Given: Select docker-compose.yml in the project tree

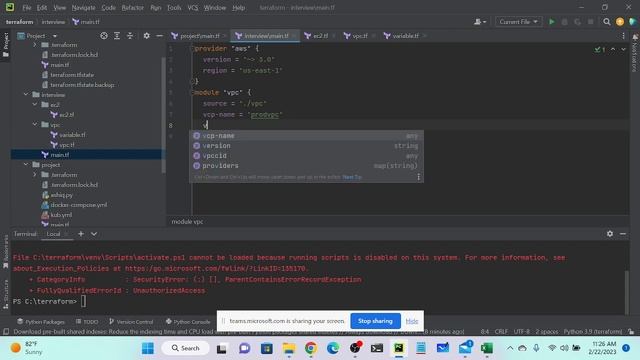Looking at the screenshot, I should click(74, 205).
